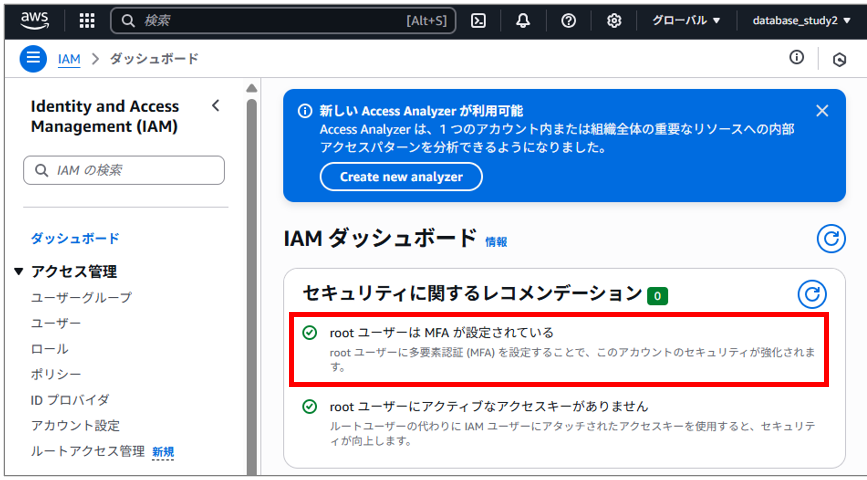Open the settings gear icon
The height and width of the screenshot is (480, 867).
coord(614,21)
